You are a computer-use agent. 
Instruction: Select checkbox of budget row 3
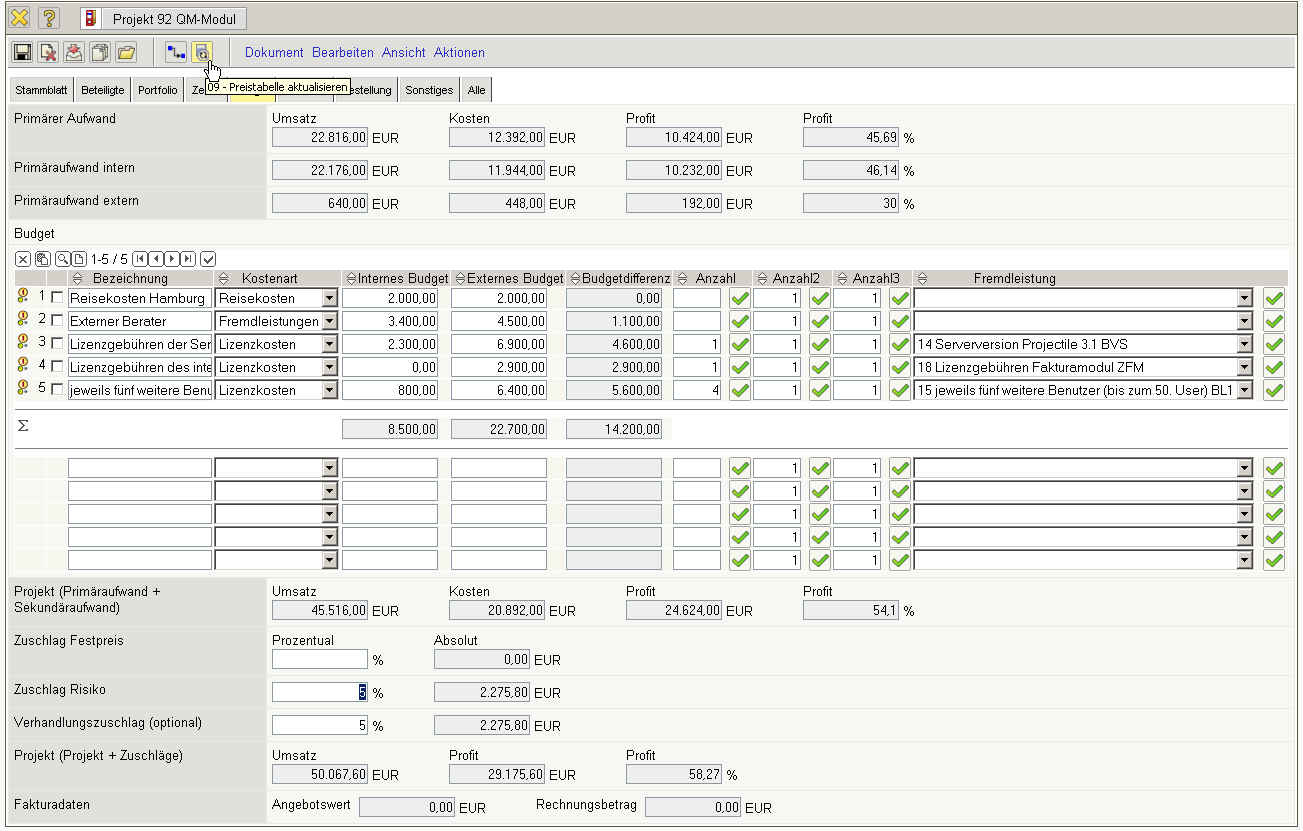[57, 344]
